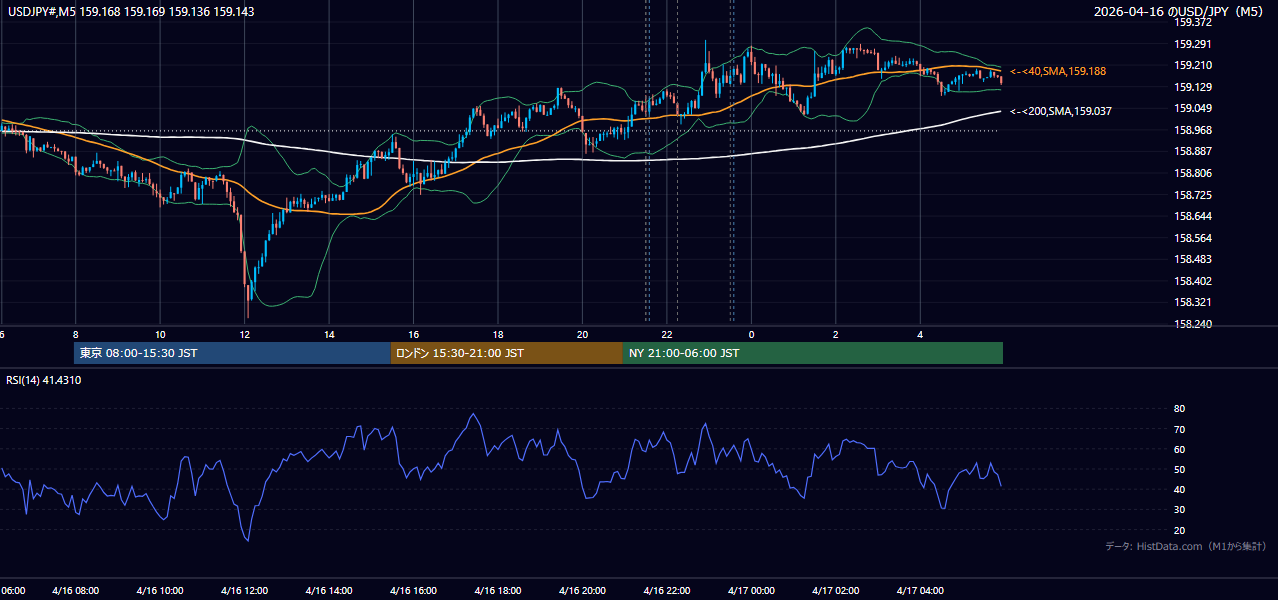
Task: Click hour label 8 under the price chart
Action: (75, 334)
